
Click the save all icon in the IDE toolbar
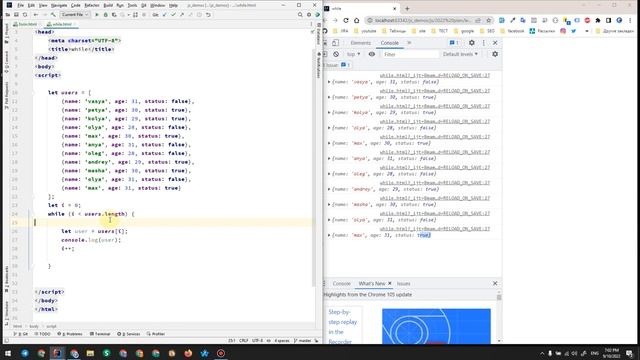pyautogui.click(x=16, y=15)
